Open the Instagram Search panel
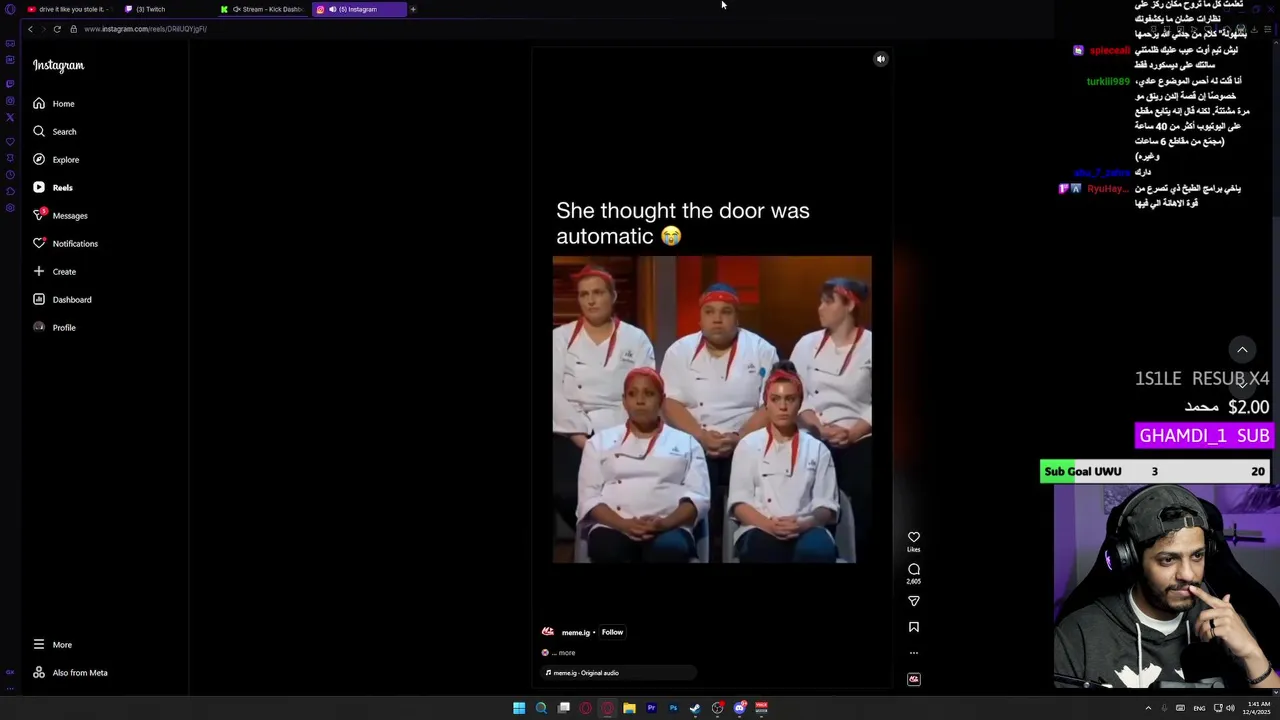The width and height of the screenshot is (1280, 720). pyautogui.click(x=54, y=132)
